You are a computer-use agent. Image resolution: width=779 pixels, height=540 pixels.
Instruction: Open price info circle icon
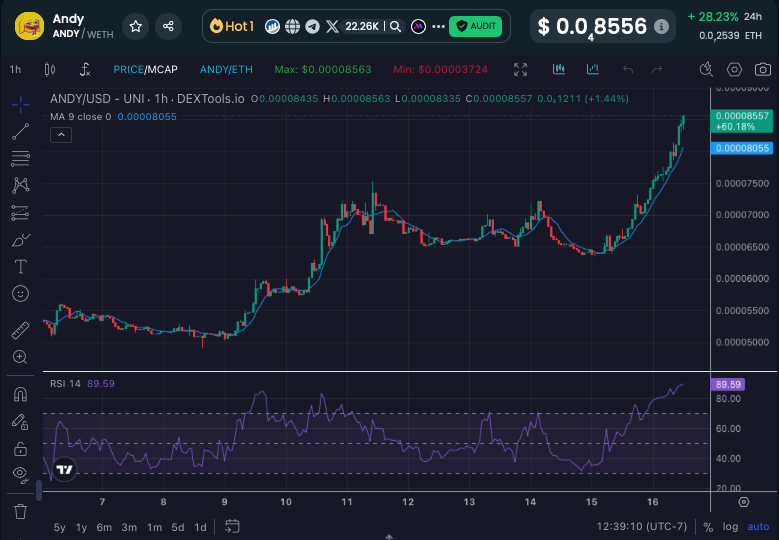click(661, 26)
